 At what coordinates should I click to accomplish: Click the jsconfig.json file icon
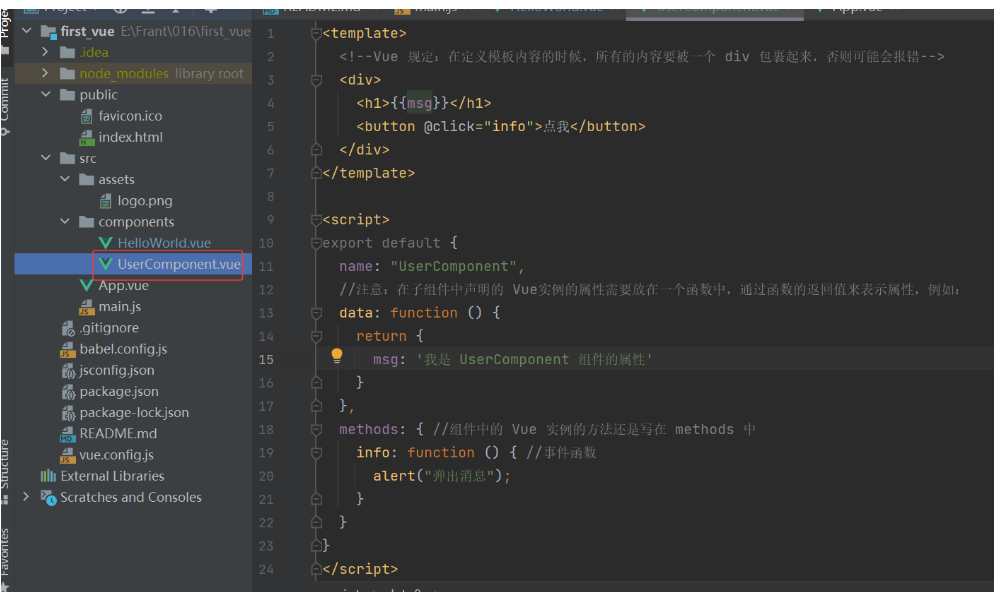coord(68,371)
